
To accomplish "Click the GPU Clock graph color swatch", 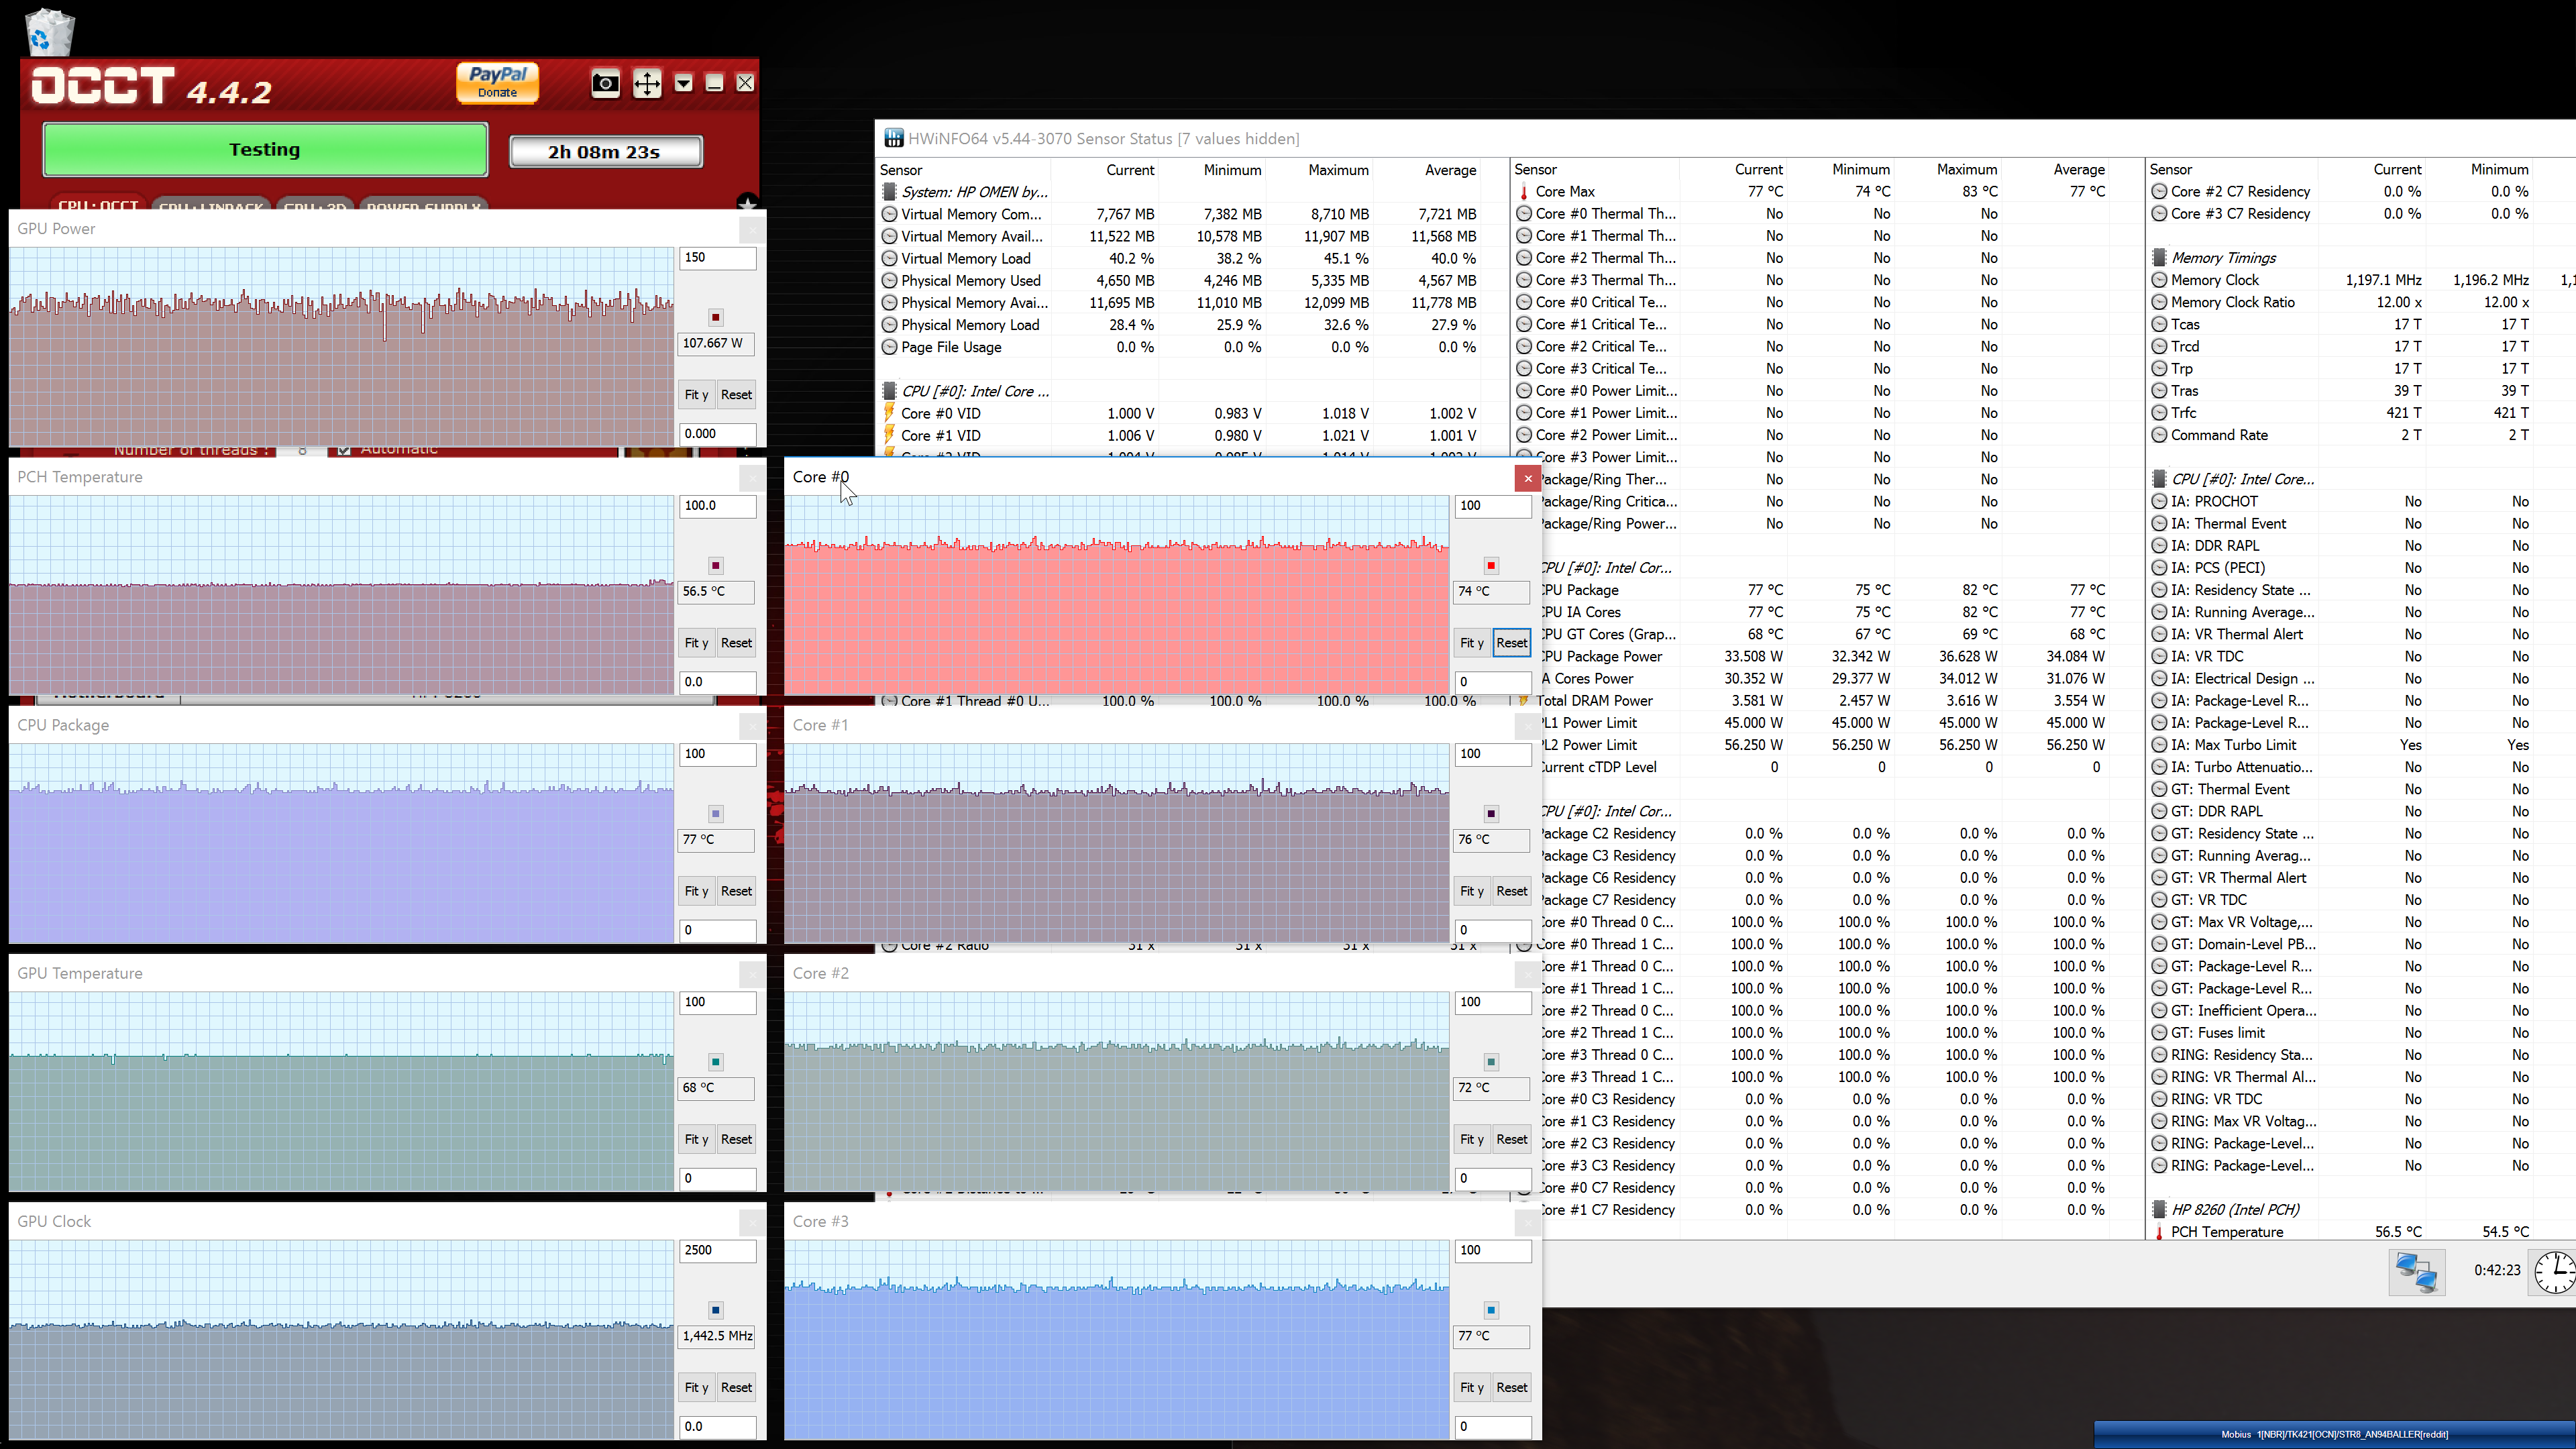I will pos(716,1309).
